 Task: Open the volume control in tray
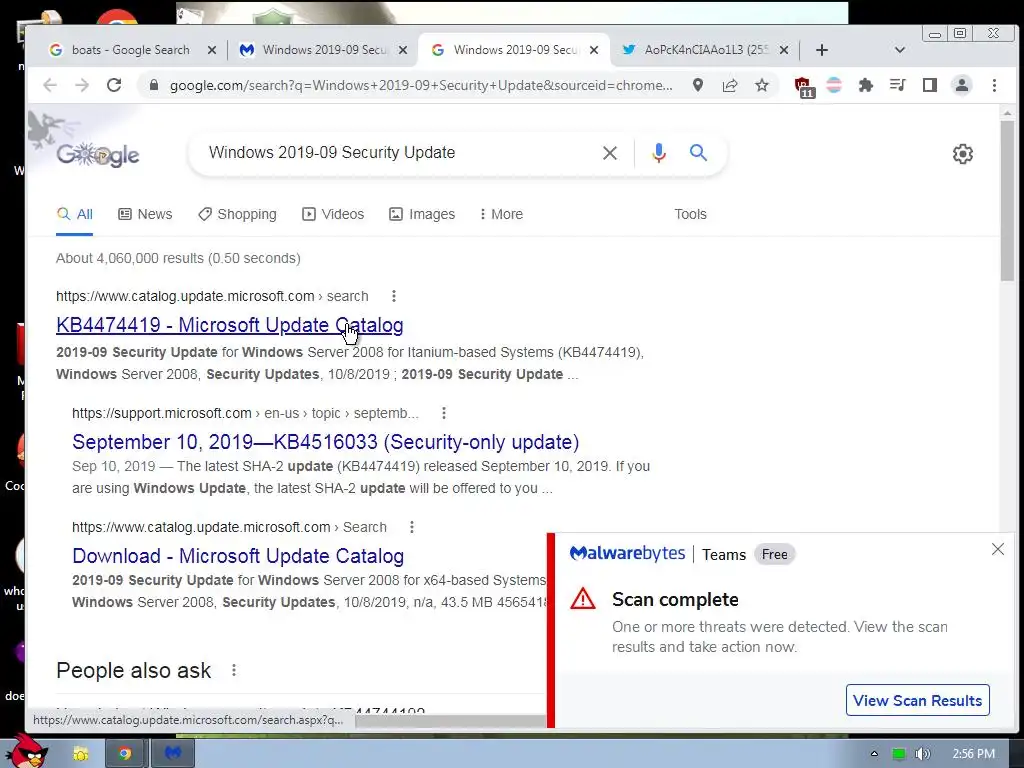922,754
